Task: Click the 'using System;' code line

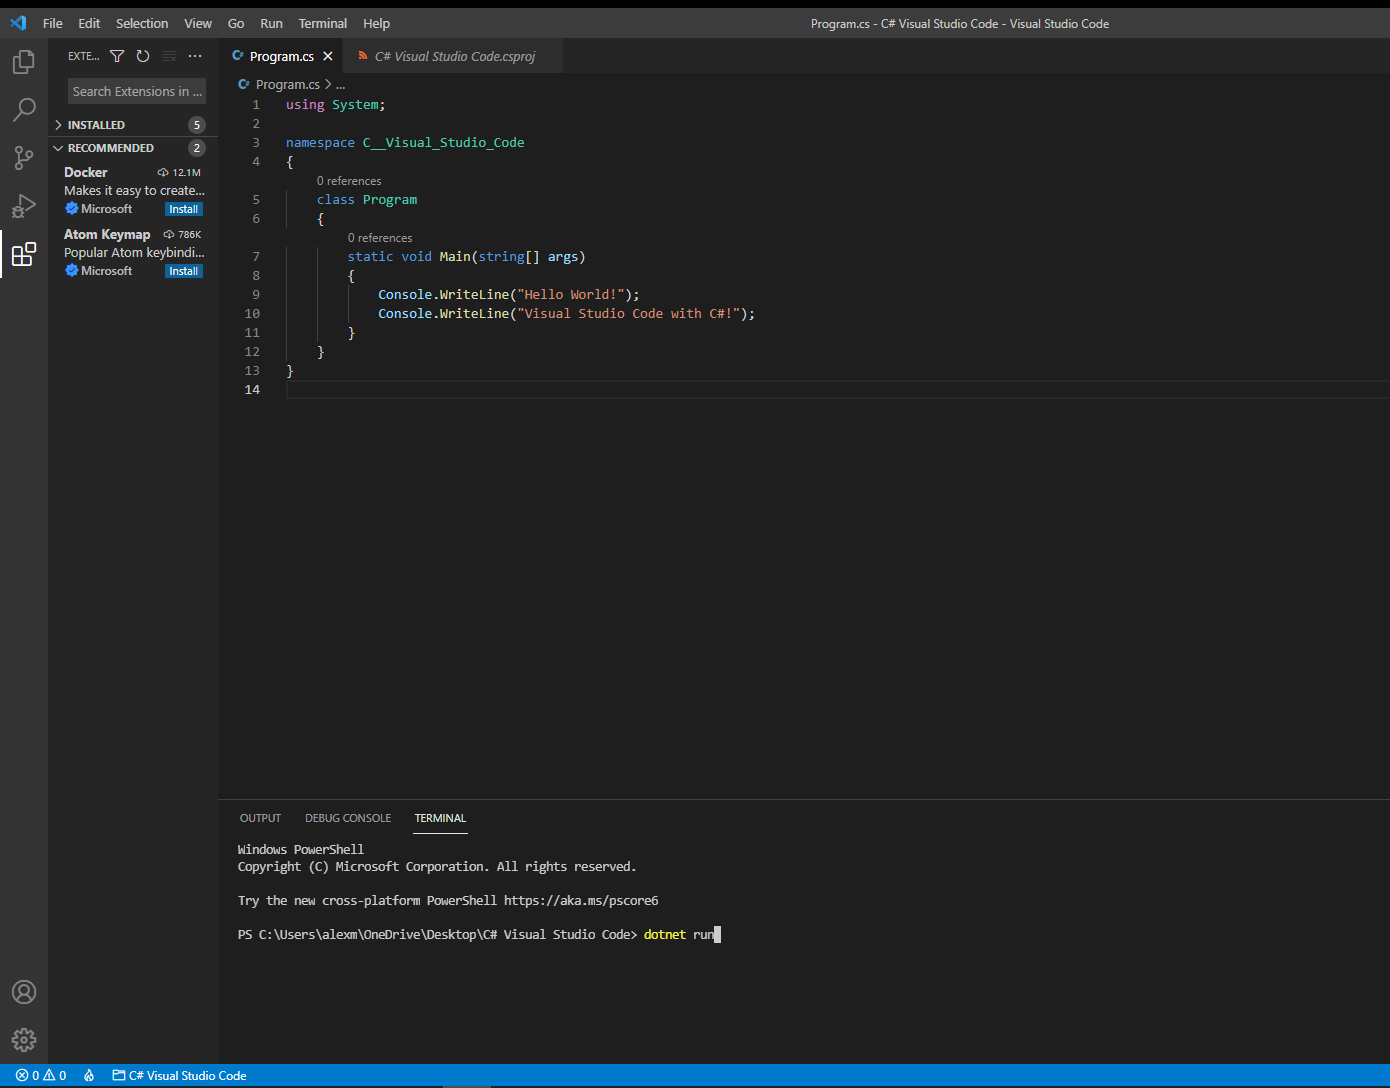Action: (x=335, y=105)
